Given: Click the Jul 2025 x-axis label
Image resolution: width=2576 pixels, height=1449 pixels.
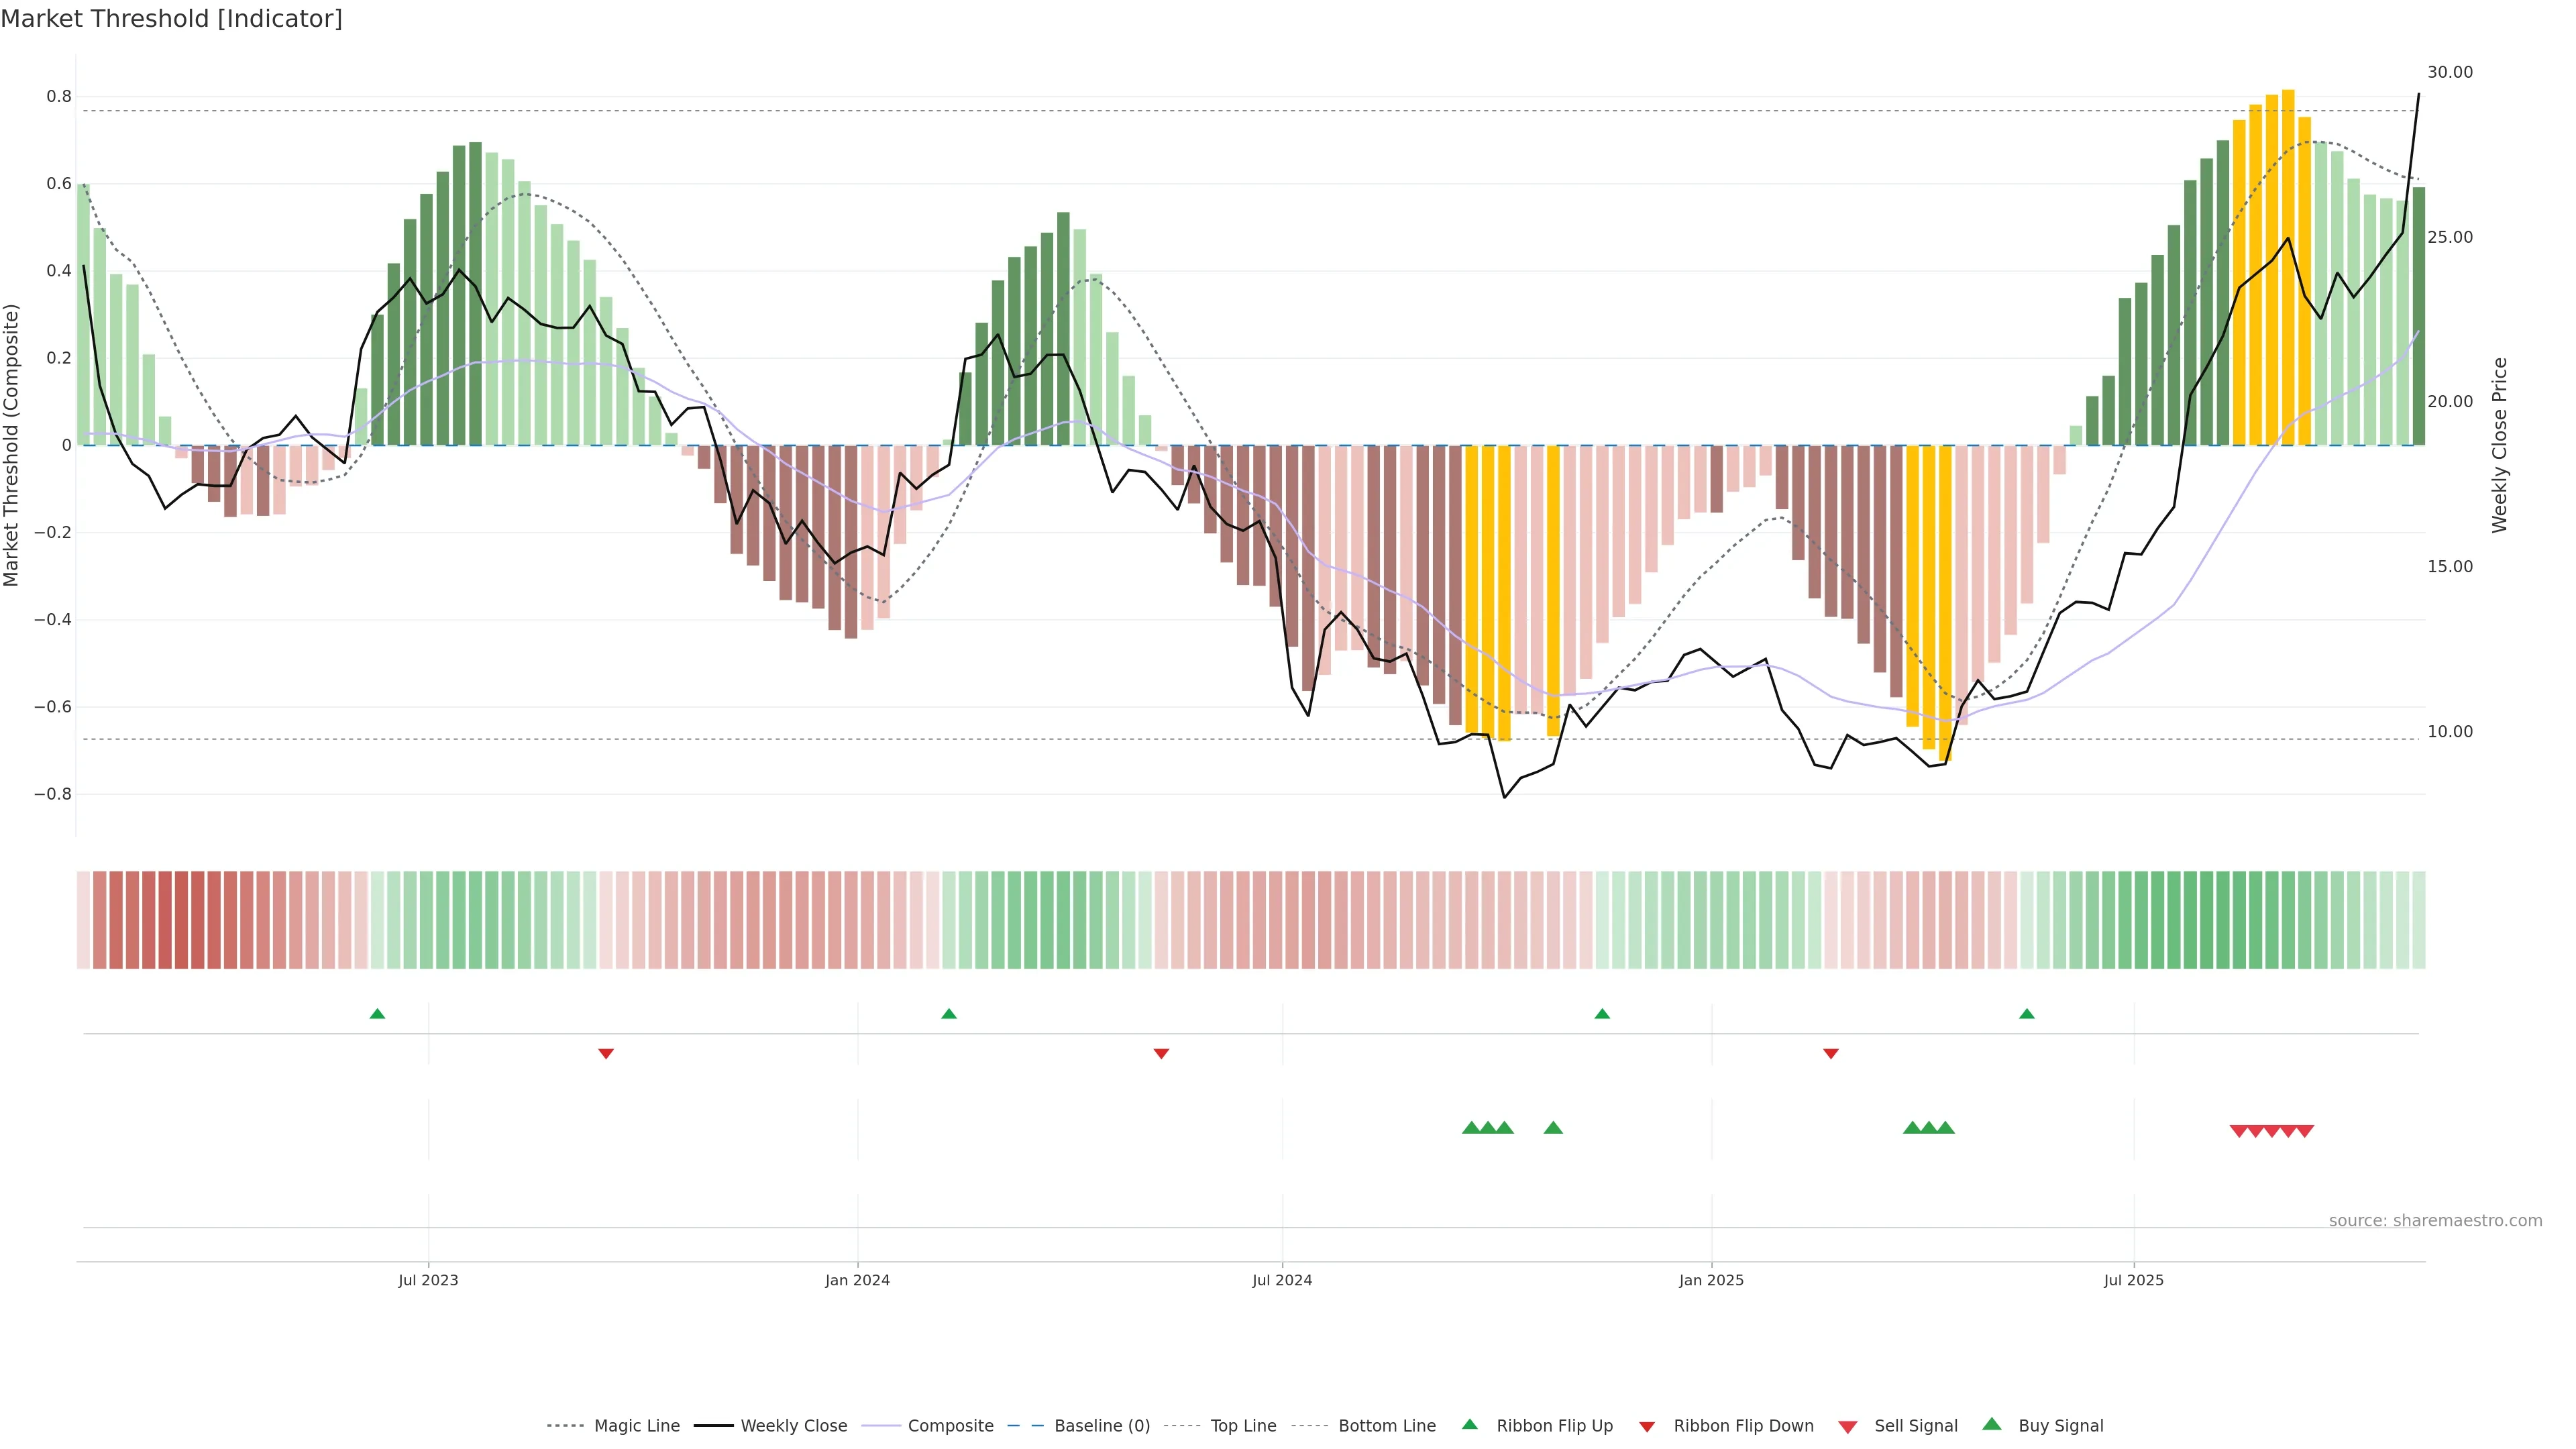Looking at the screenshot, I should pos(2133,1280).
